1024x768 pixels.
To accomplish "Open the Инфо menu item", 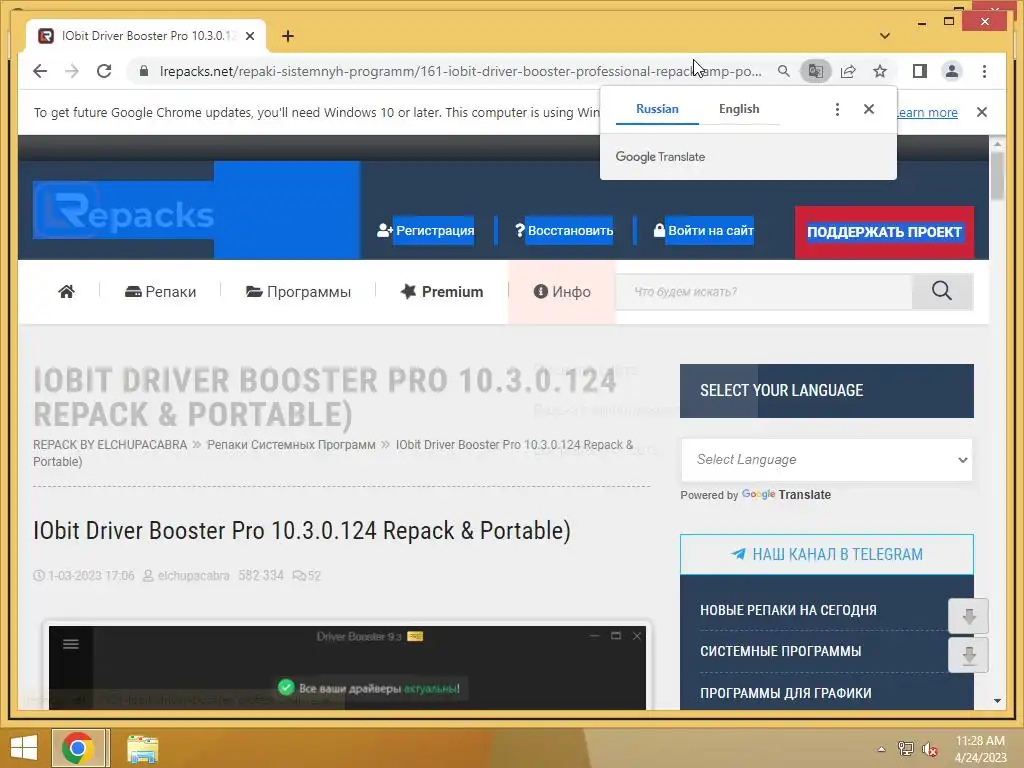I will [x=562, y=291].
